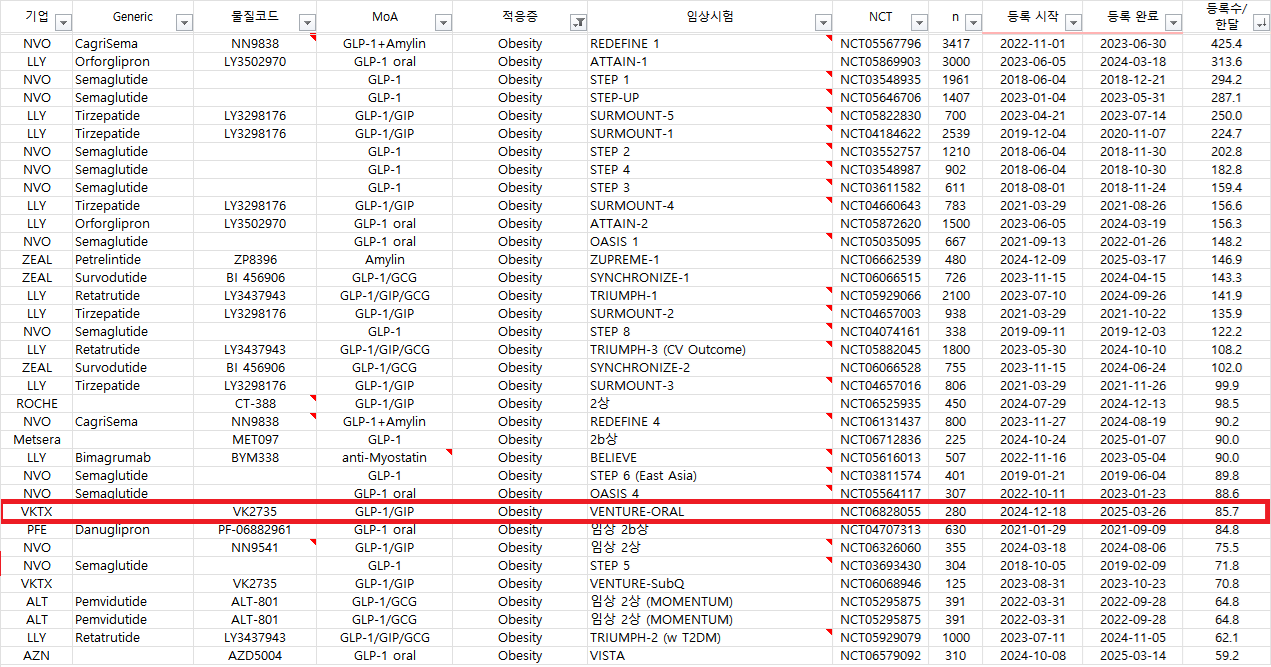This screenshot has width=1271, height=667.
Task: Select the SURMOUNT-5 trial cell
Action: tap(711, 116)
